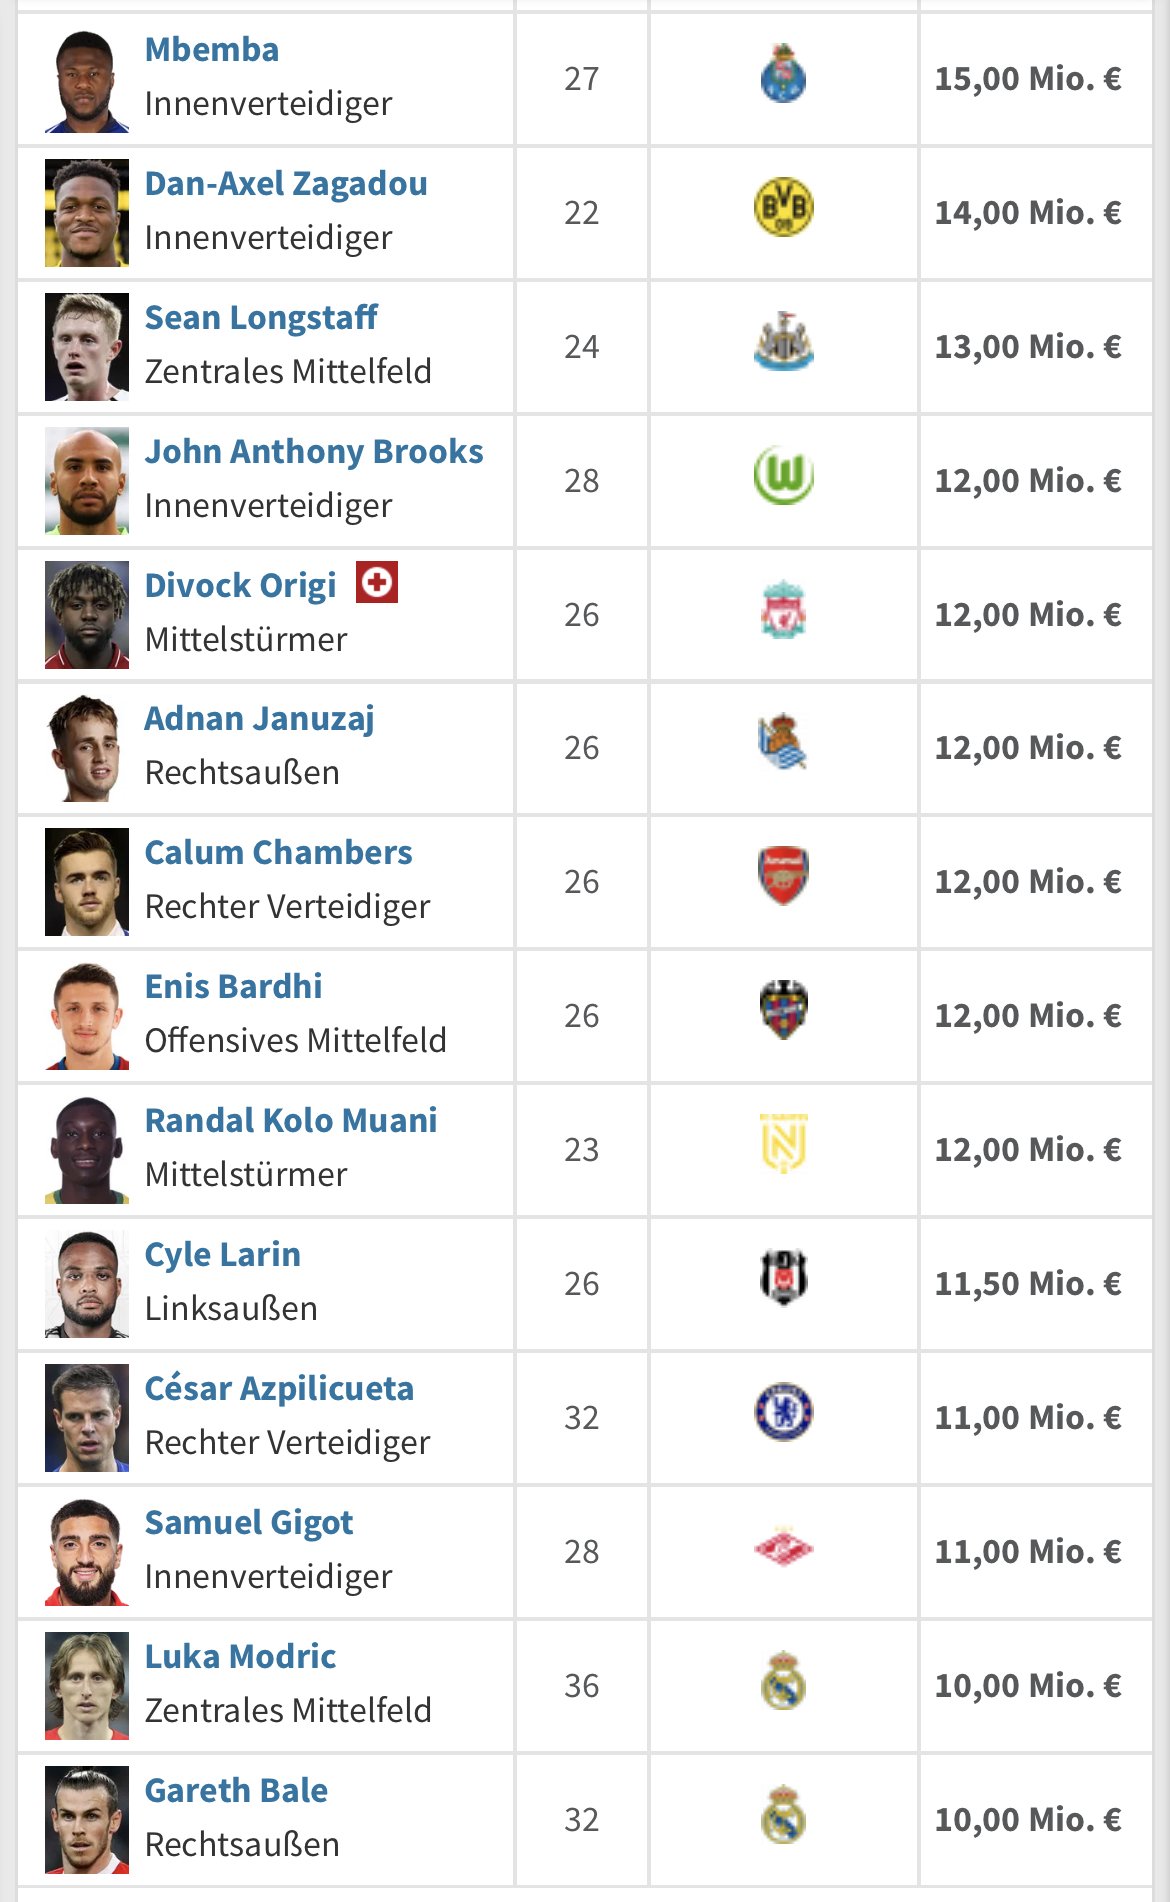Click the César Azpilicueta name link
The width and height of the screenshot is (1170, 1902).
click(279, 1389)
